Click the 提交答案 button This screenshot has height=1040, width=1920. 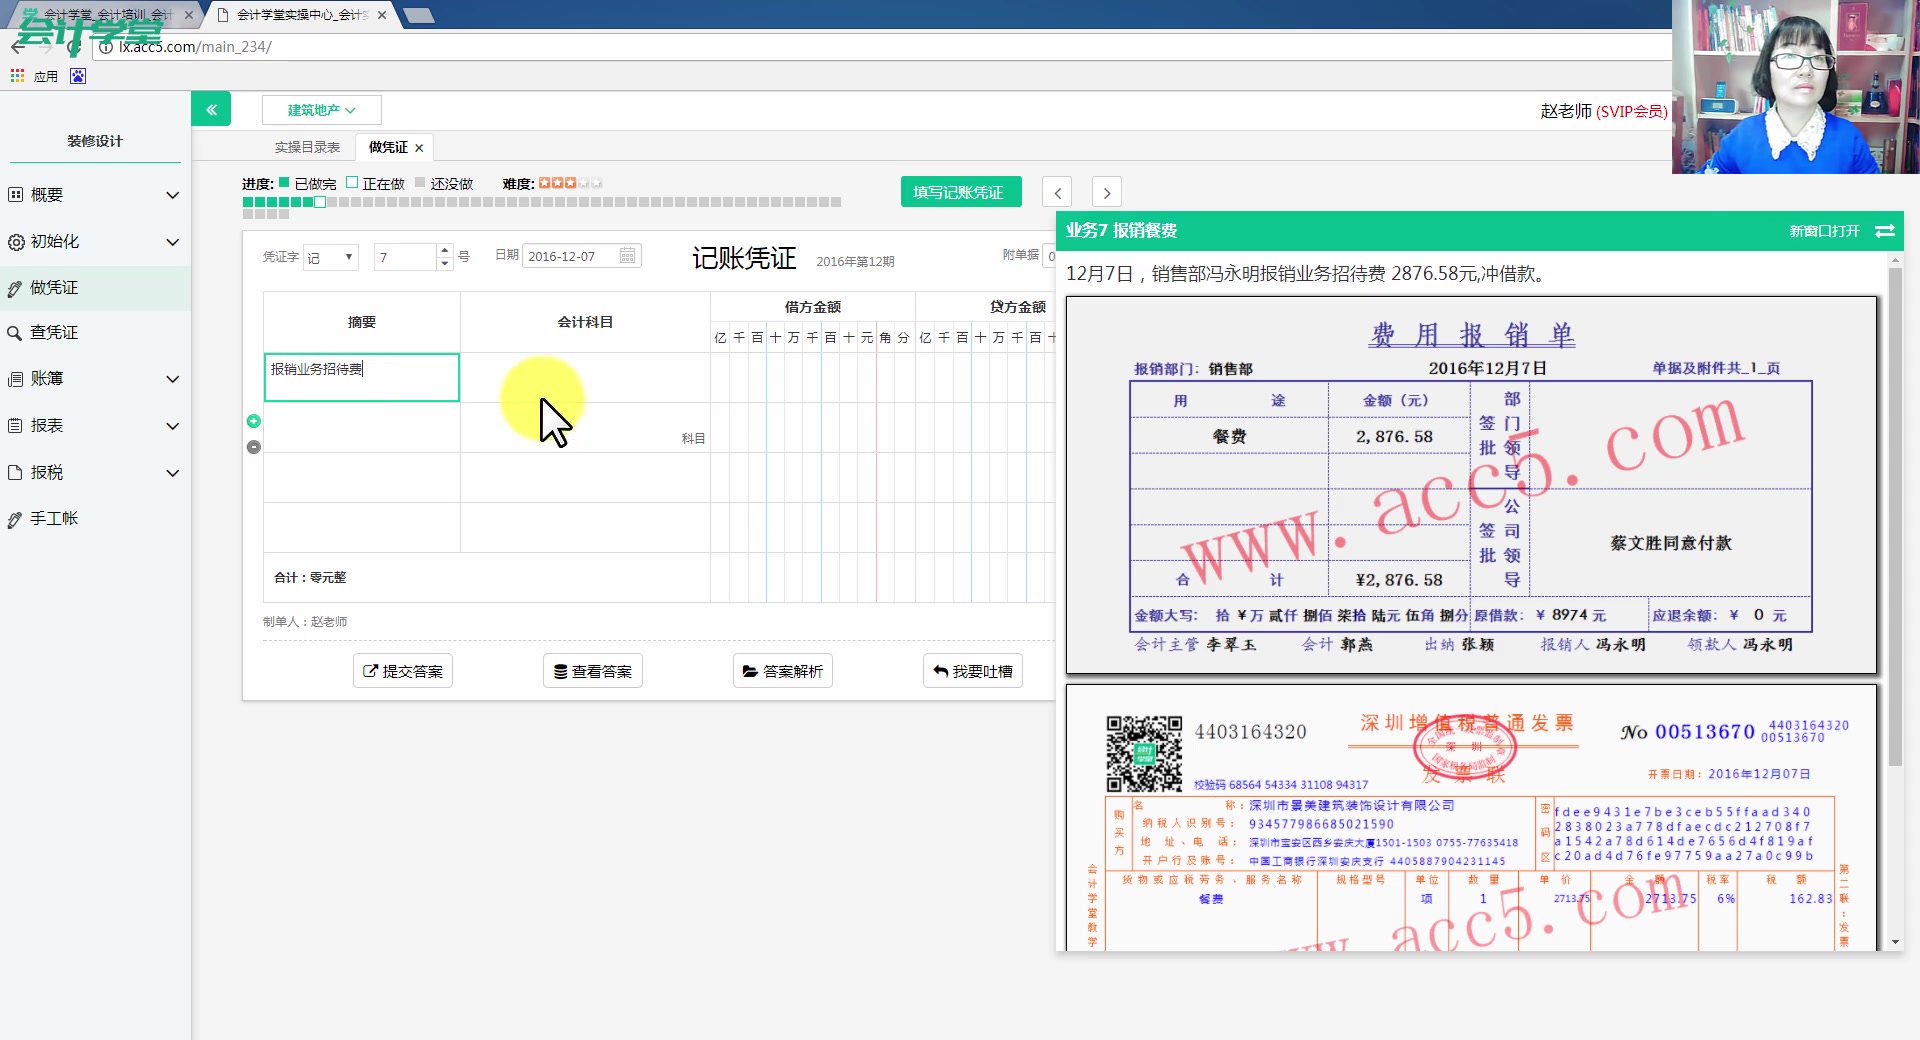[x=402, y=671]
